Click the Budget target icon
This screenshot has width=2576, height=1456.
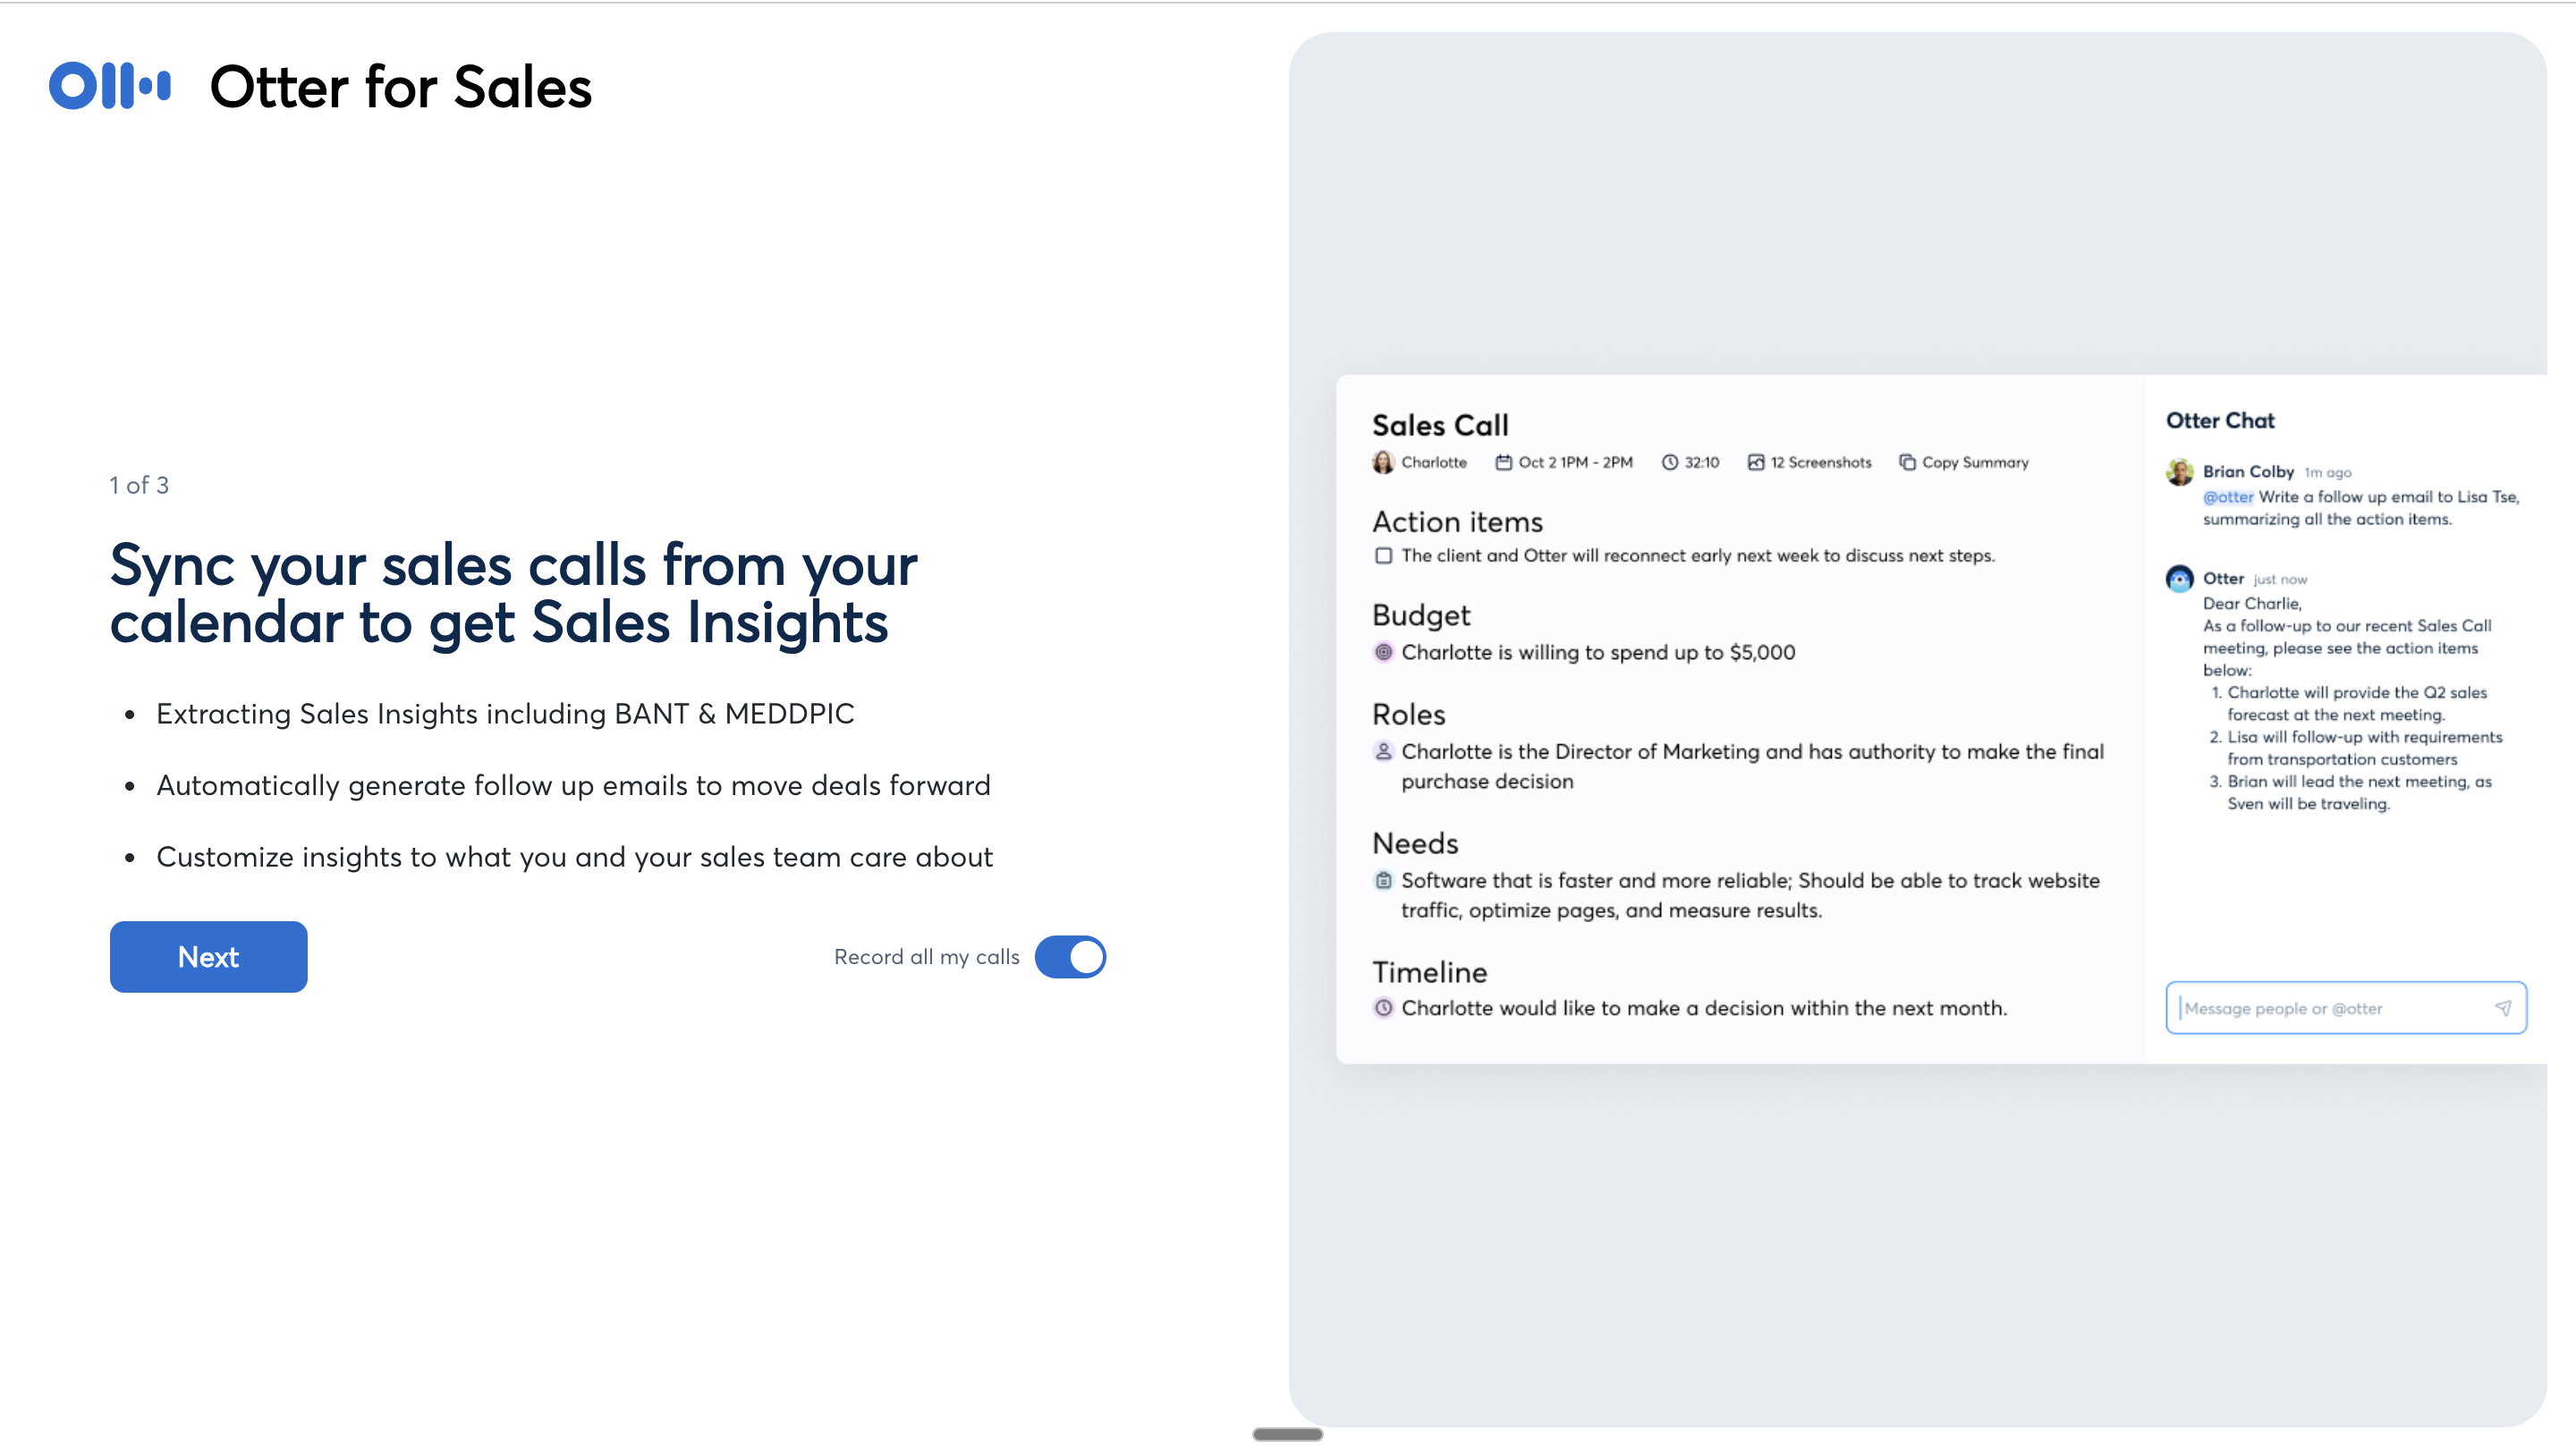[x=1383, y=652]
